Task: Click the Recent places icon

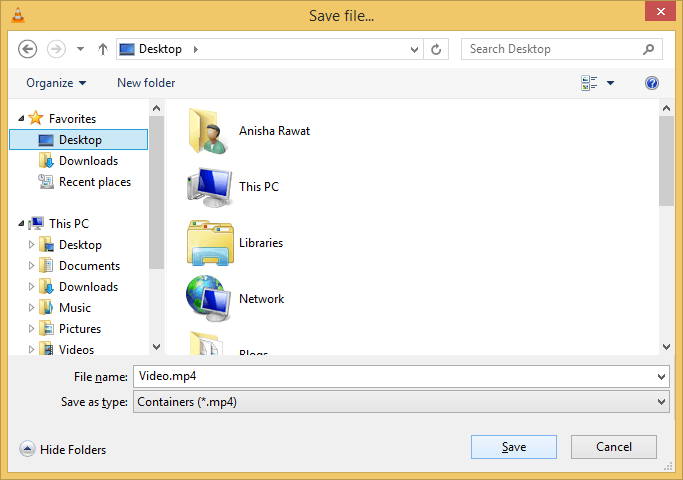Action: tap(46, 182)
